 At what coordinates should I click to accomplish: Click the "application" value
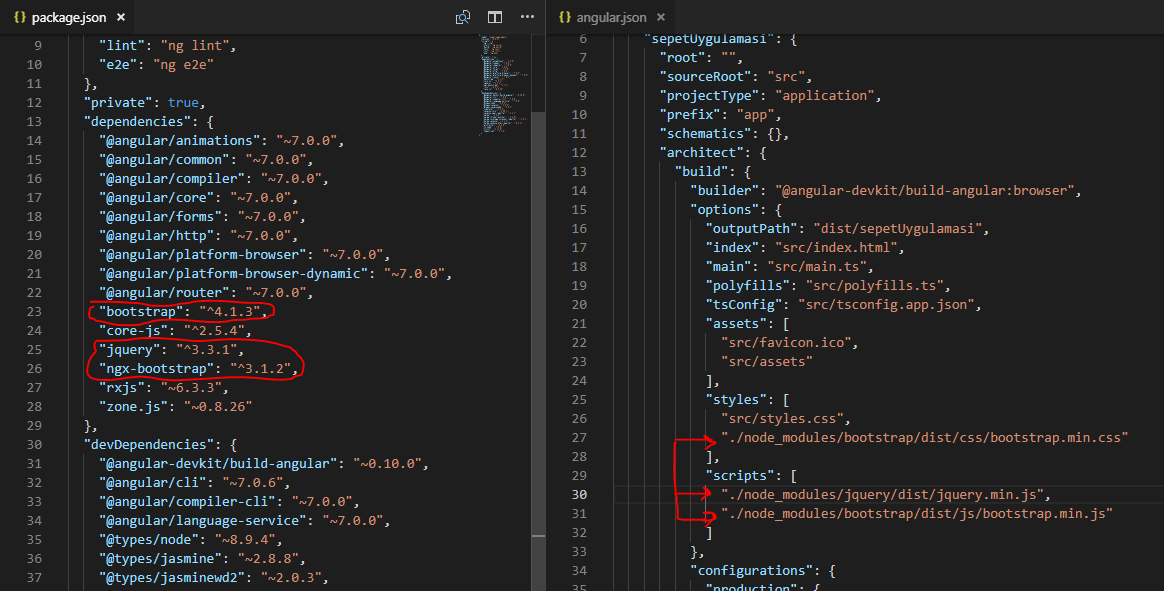point(825,96)
